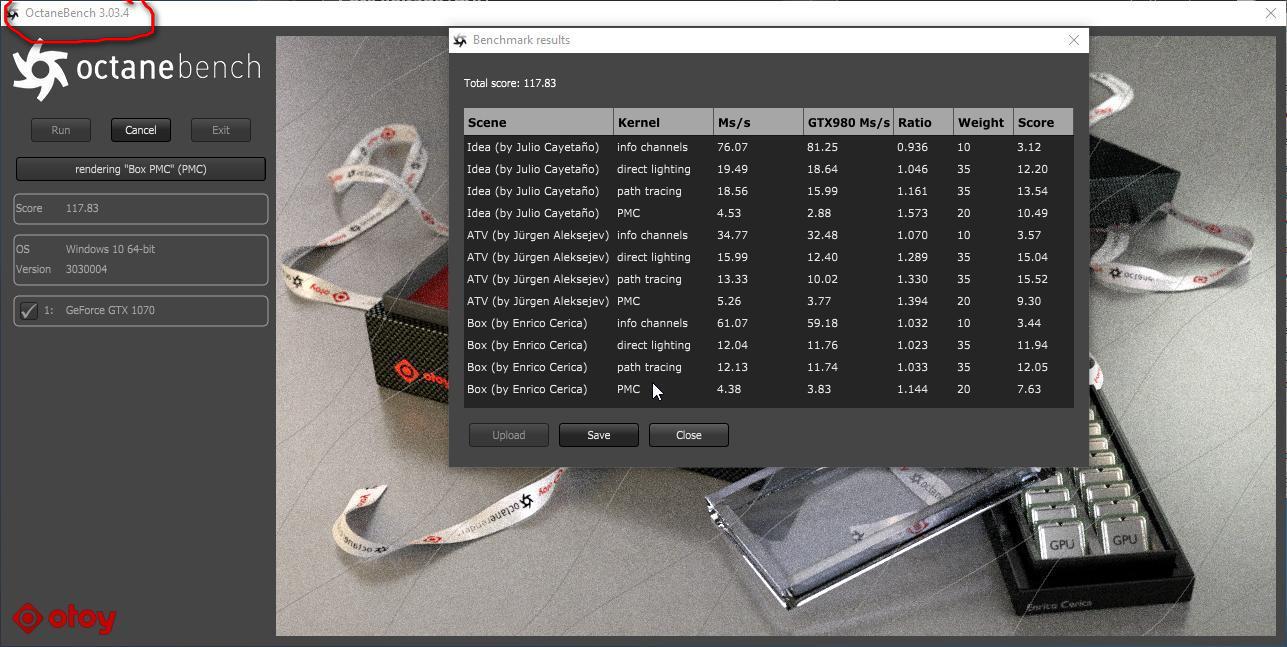Screen dimensions: 1287x647
Task: Click the Total score: 117.83 text
Action: tap(510, 83)
